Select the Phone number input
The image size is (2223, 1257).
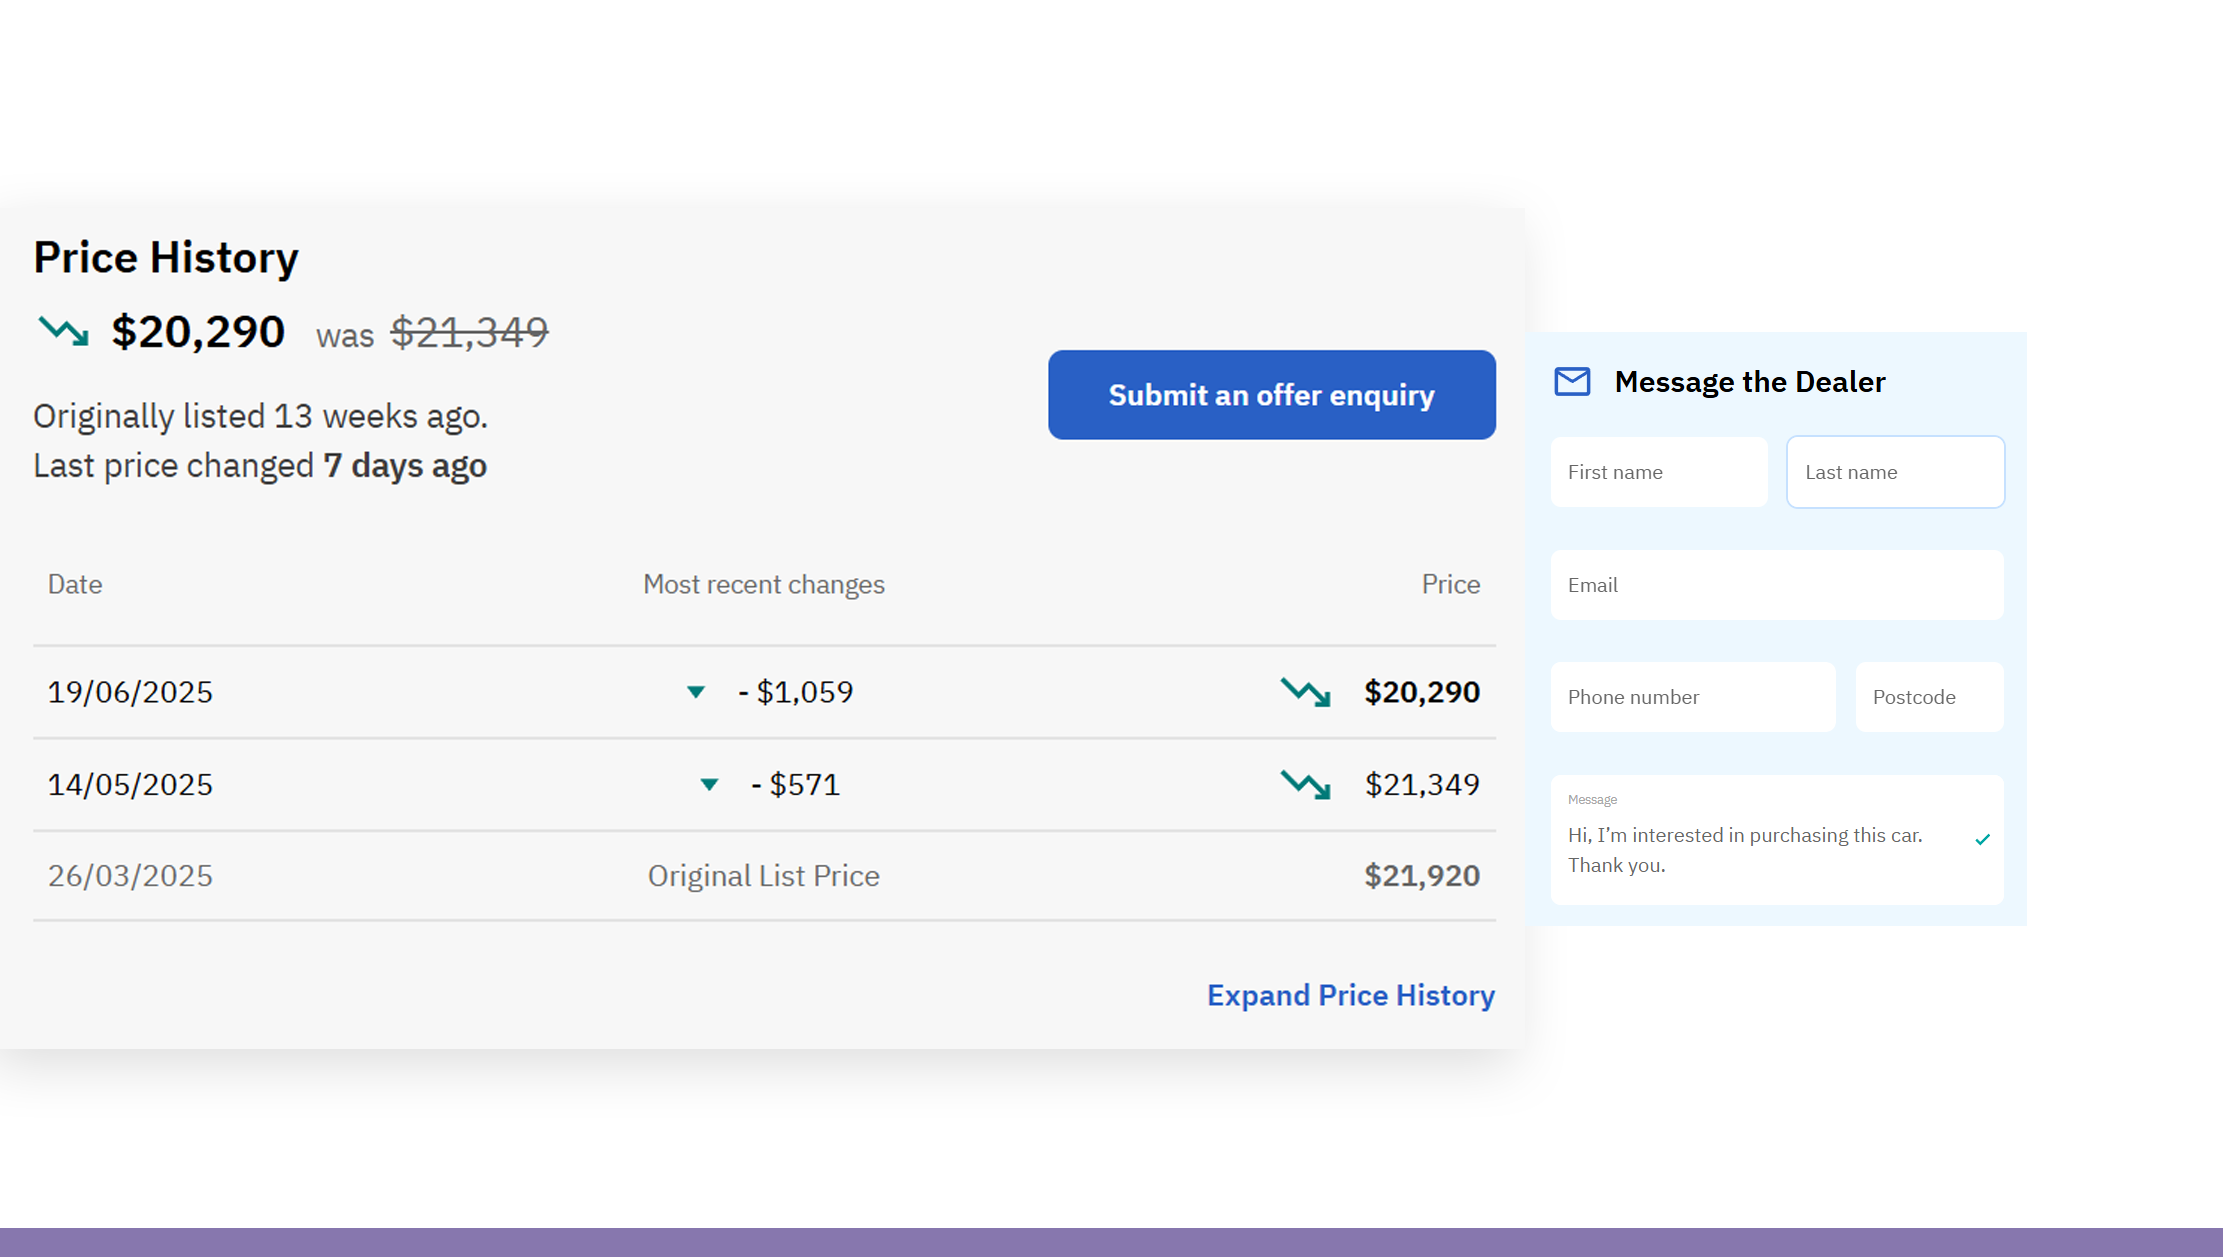pyautogui.click(x=1692, y=697)
